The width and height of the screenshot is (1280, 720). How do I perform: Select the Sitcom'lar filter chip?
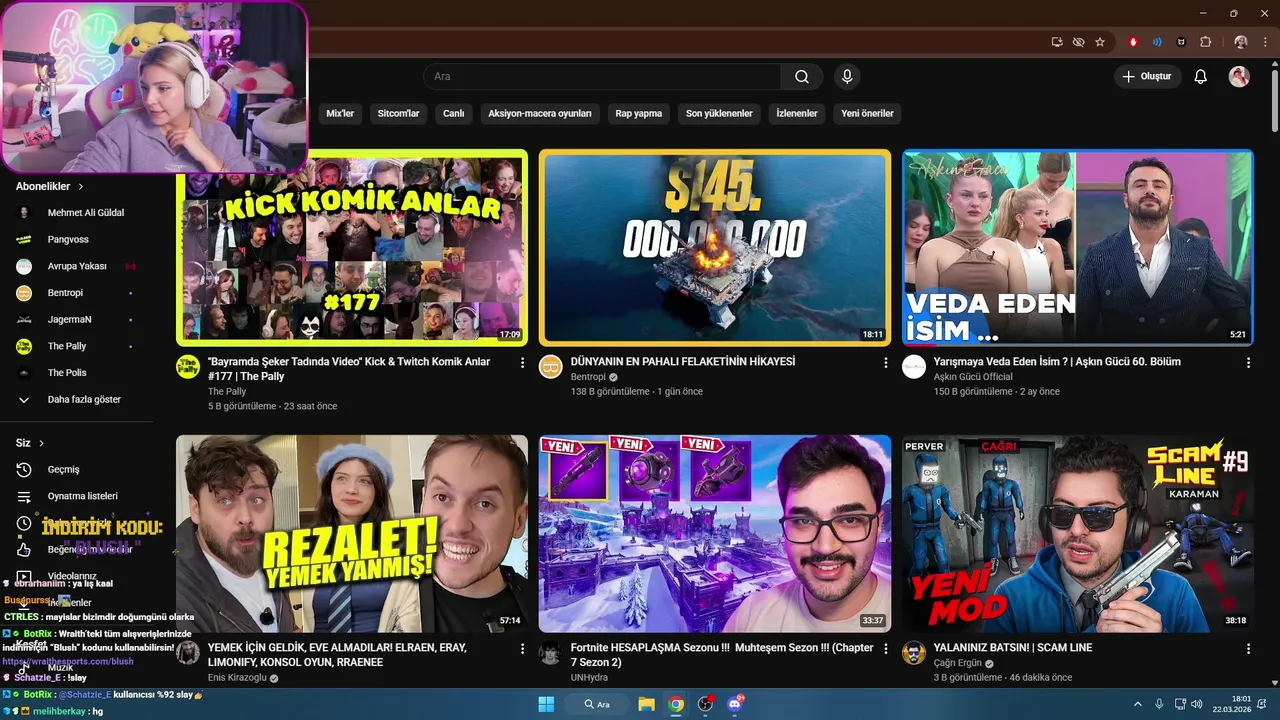pos(398,113)
